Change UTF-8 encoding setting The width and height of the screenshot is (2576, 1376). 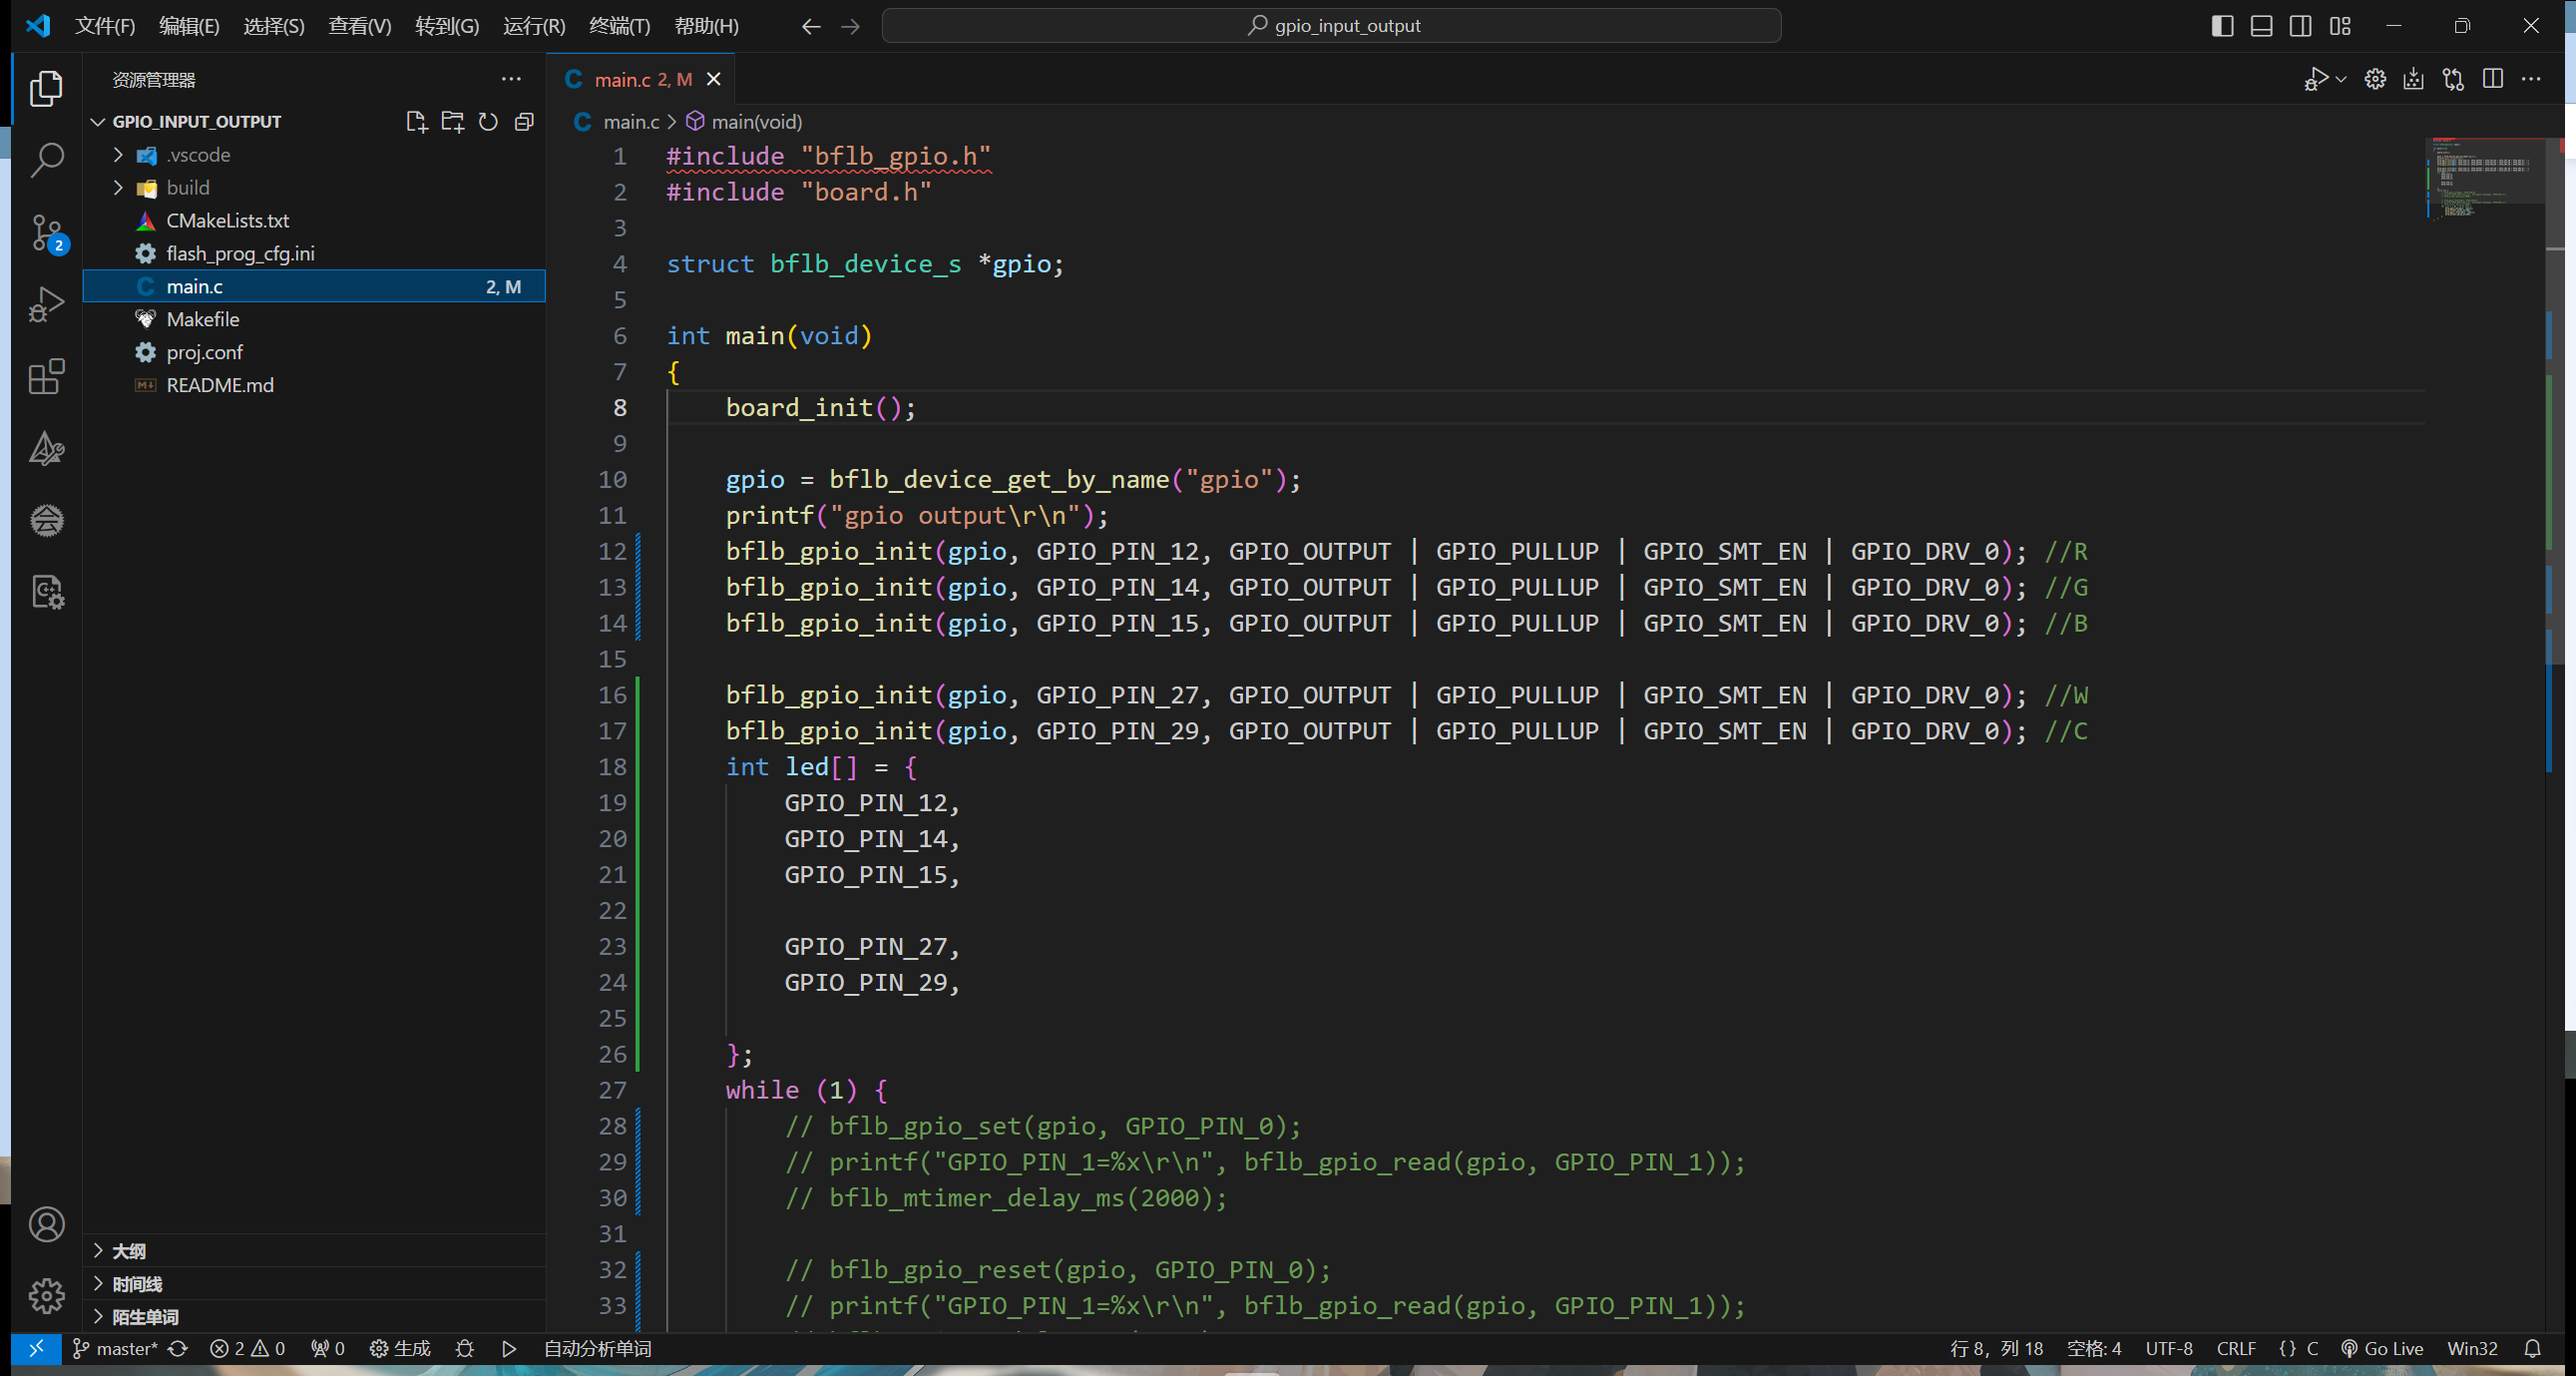tap(2169, 1348)
